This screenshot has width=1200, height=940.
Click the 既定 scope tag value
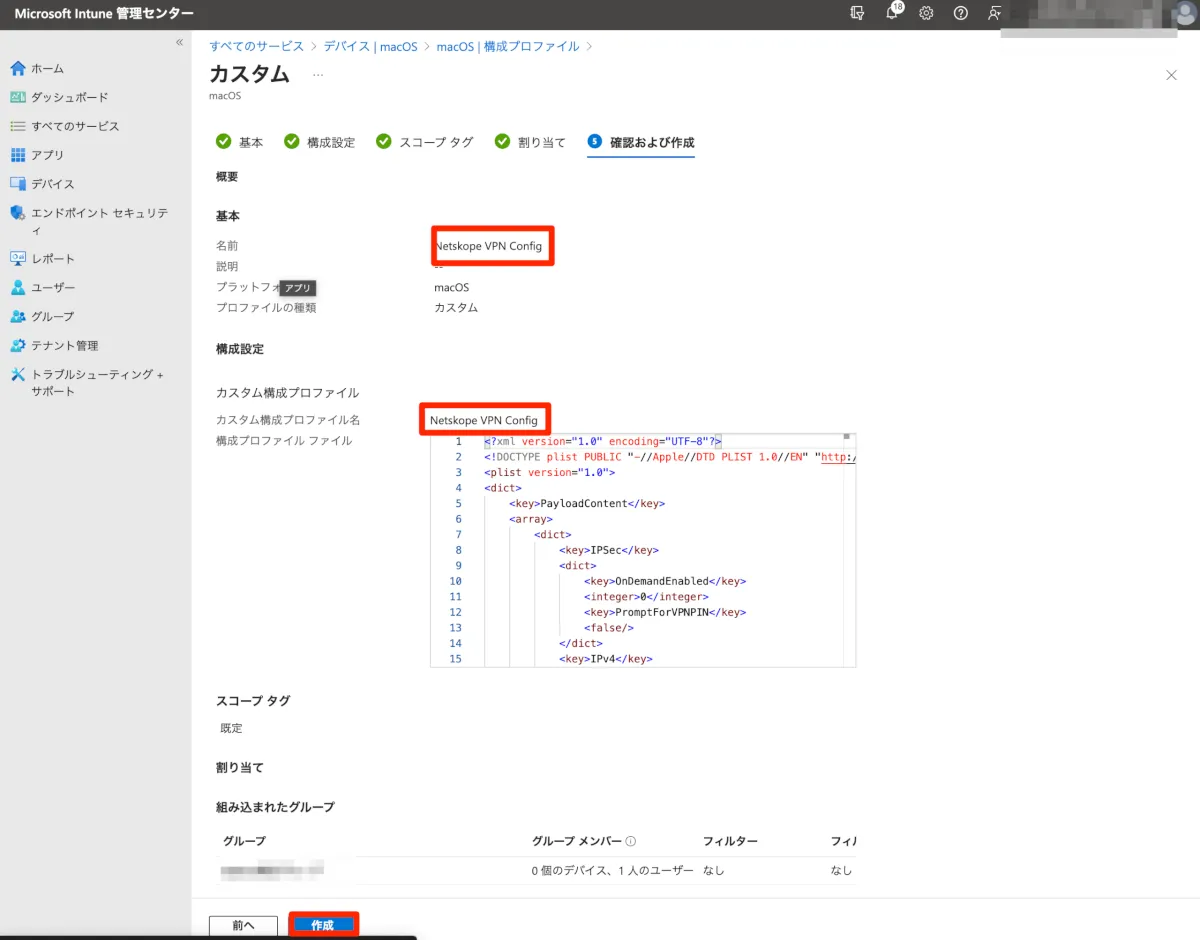(231, 728)
